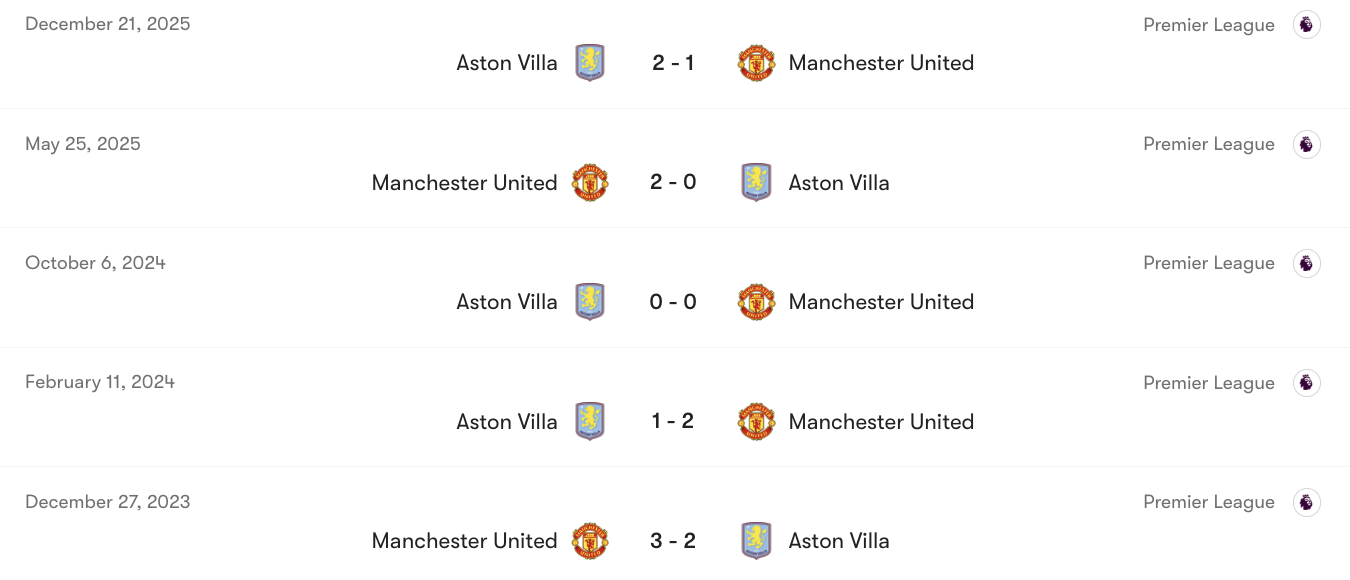The image size is (1350, 580).
Task: Click the Premier League logo on the February 11 row
Action: (1307, 383)
